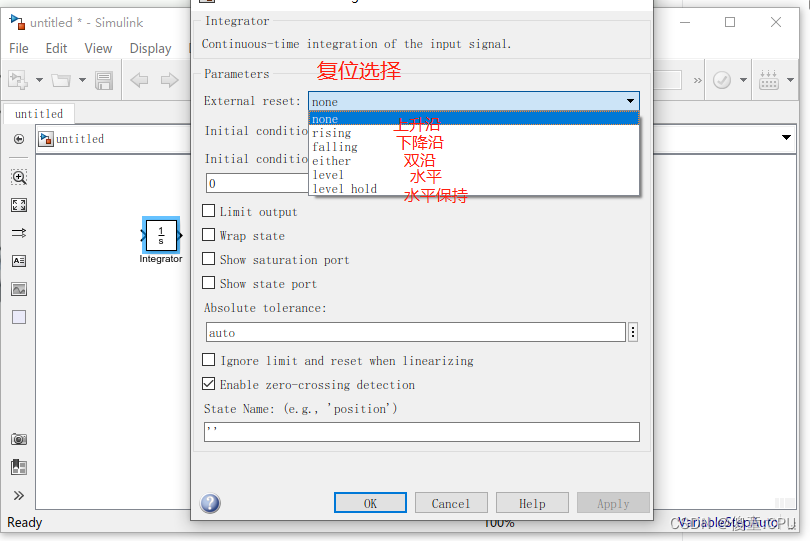810x541 pixels.
Task: Click the Cancel button
Action: click(451, 503)
